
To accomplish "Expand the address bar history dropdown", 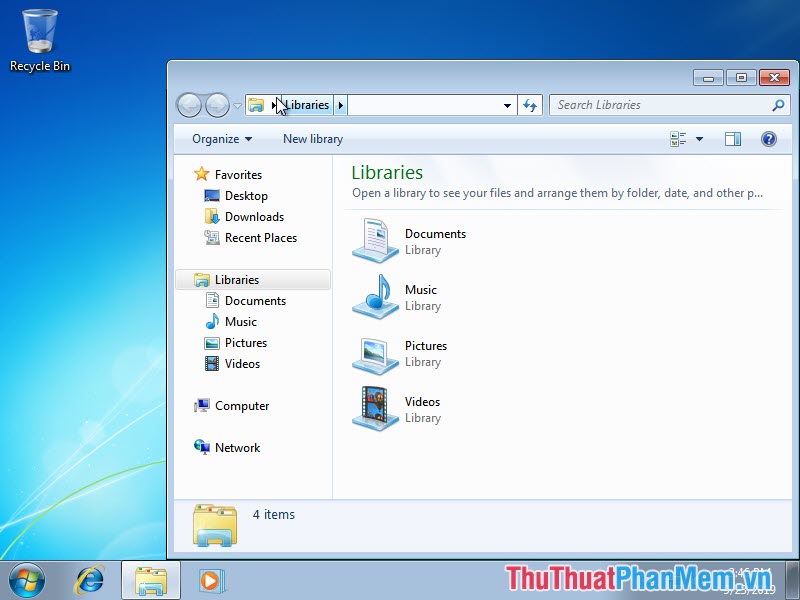I will (507, 104).
